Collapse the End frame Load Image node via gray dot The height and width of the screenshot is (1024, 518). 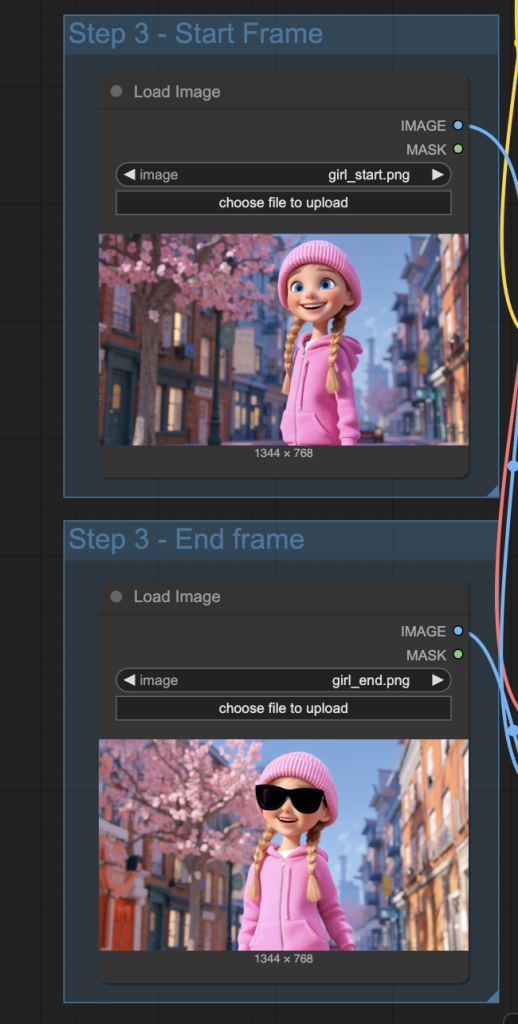click(x=116, y=596)
